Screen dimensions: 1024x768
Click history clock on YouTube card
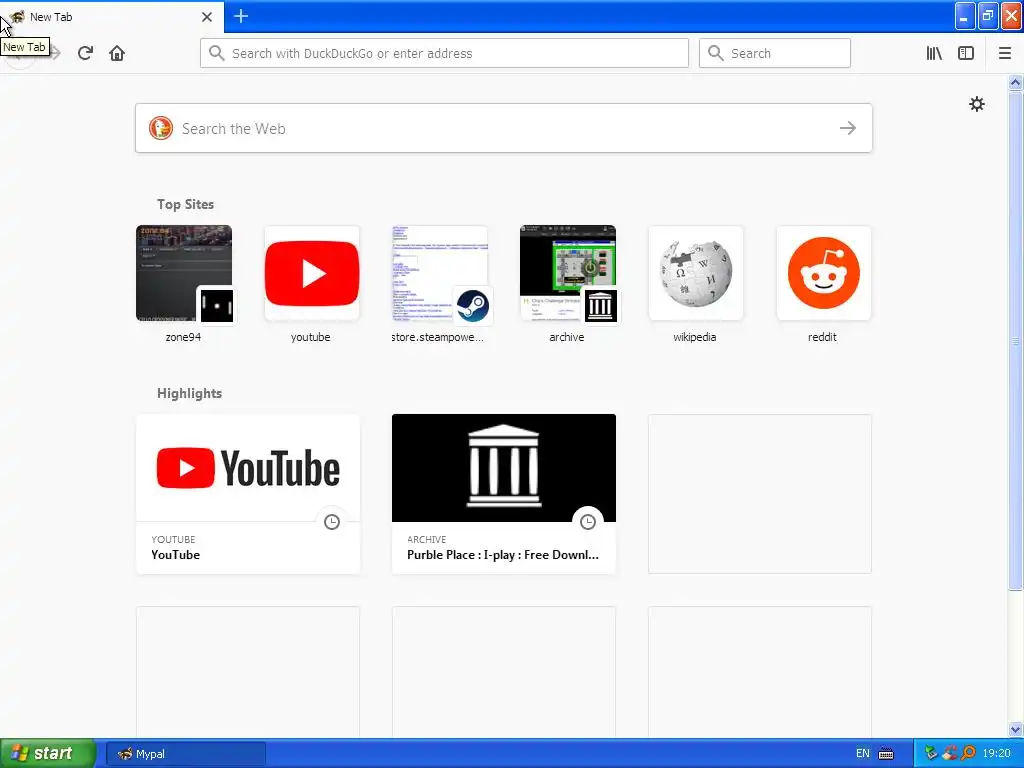(332, 522)
